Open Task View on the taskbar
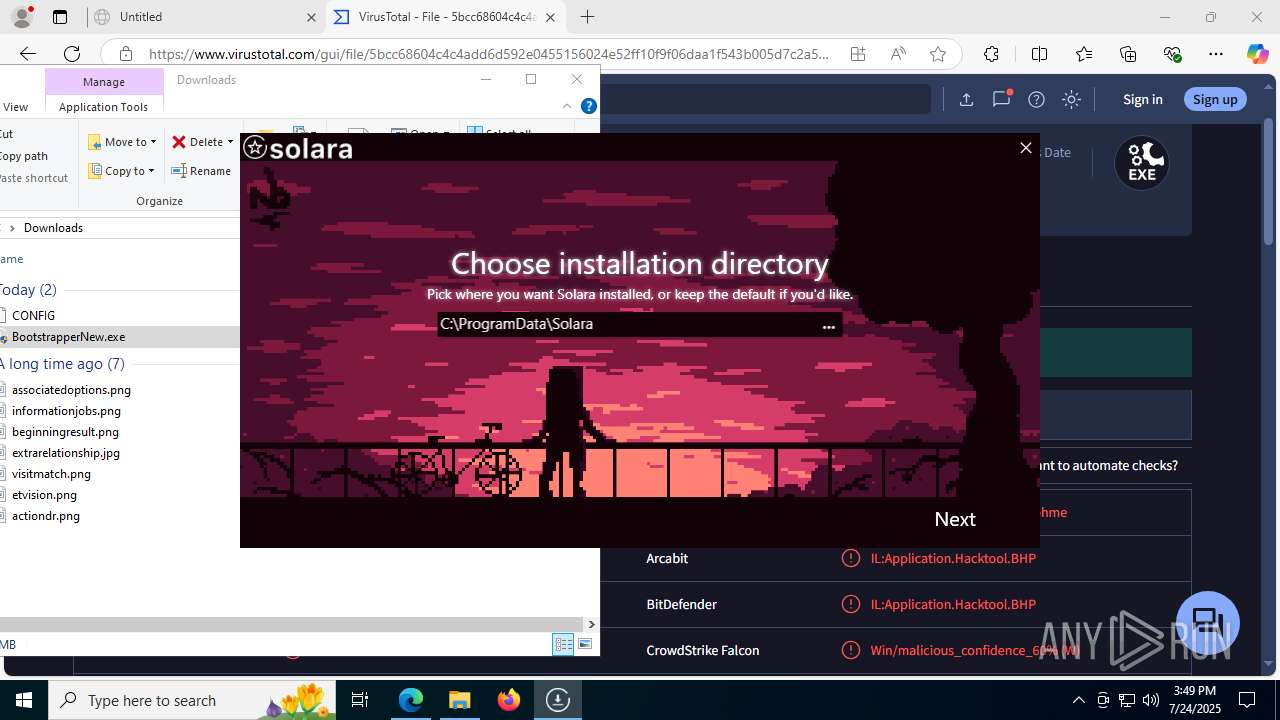This screenshot has width=1280, height=720. pyautogui.click(x=360, y=700)
